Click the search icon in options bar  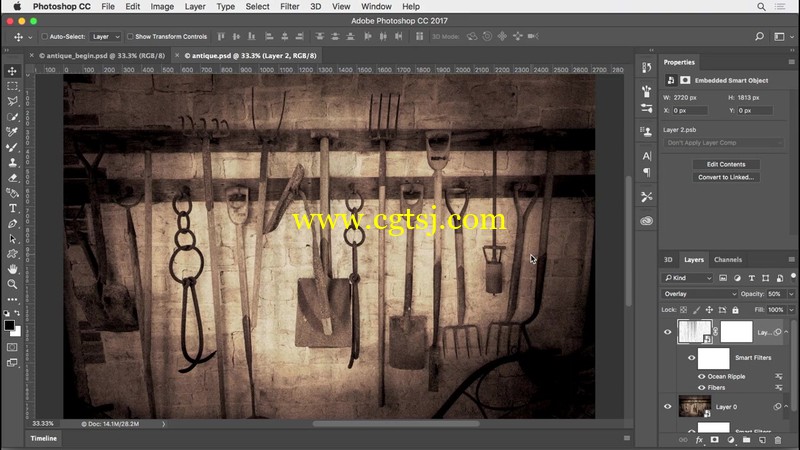[759, 36]
